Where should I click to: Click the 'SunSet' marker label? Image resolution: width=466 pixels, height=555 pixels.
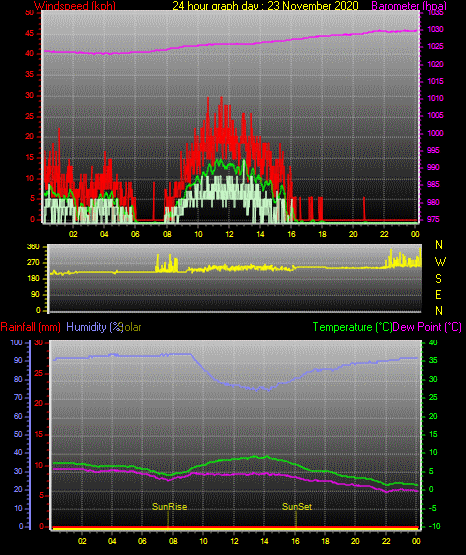297,507
